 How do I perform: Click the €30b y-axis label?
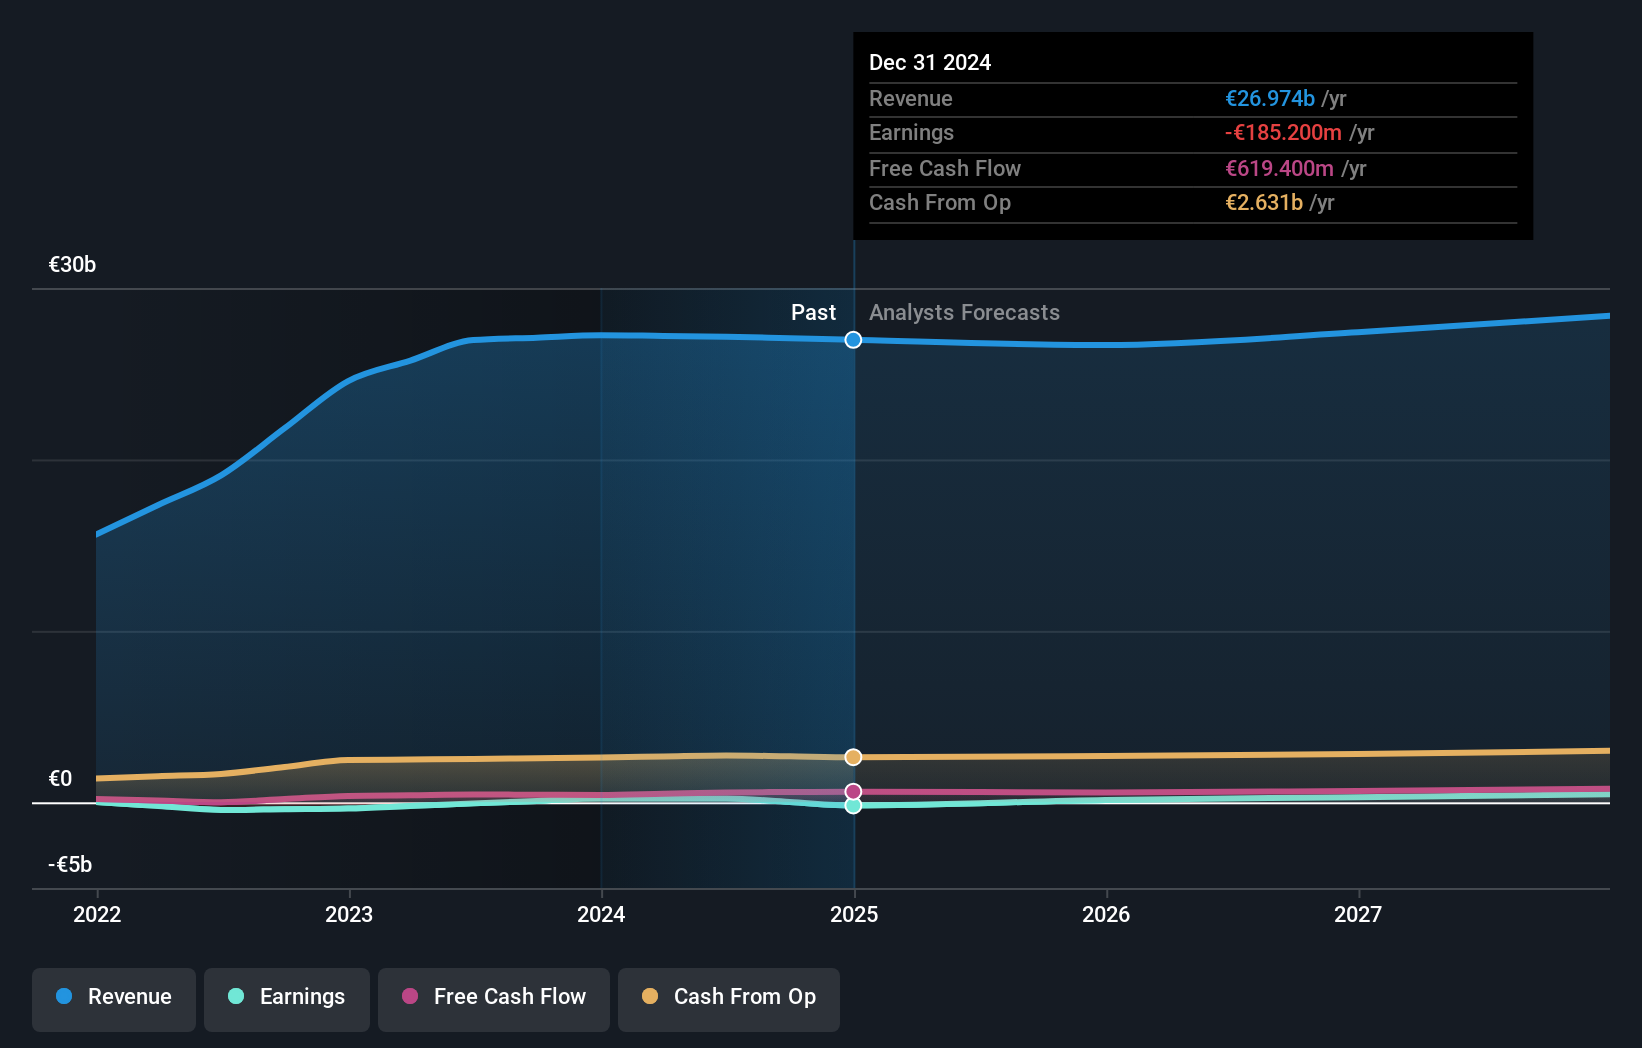point(72,265)
